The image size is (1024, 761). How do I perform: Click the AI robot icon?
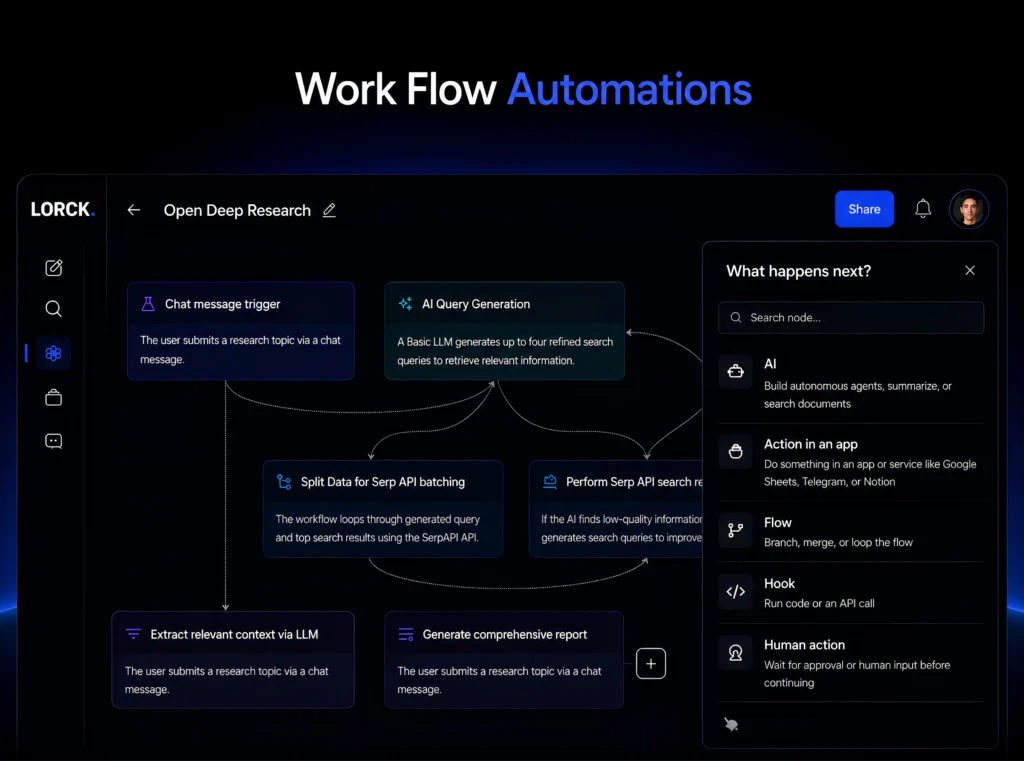coord(735,371)
